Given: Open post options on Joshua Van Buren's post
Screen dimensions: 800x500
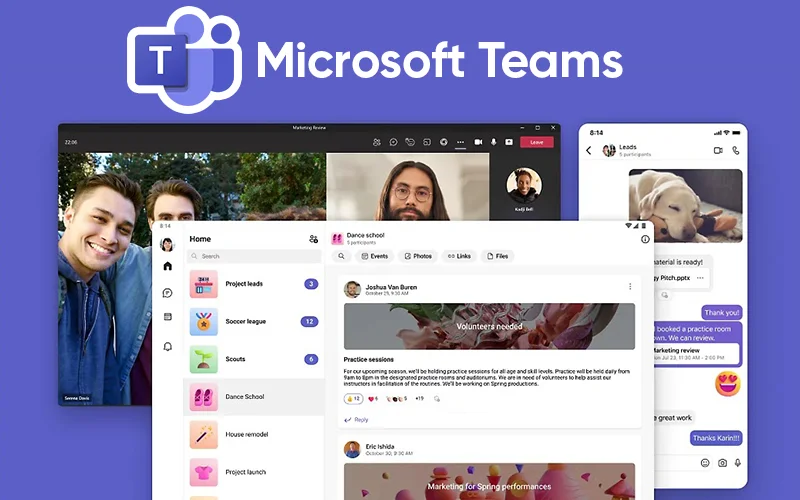Looking at the screenshot, I should [x=630, y=287].
